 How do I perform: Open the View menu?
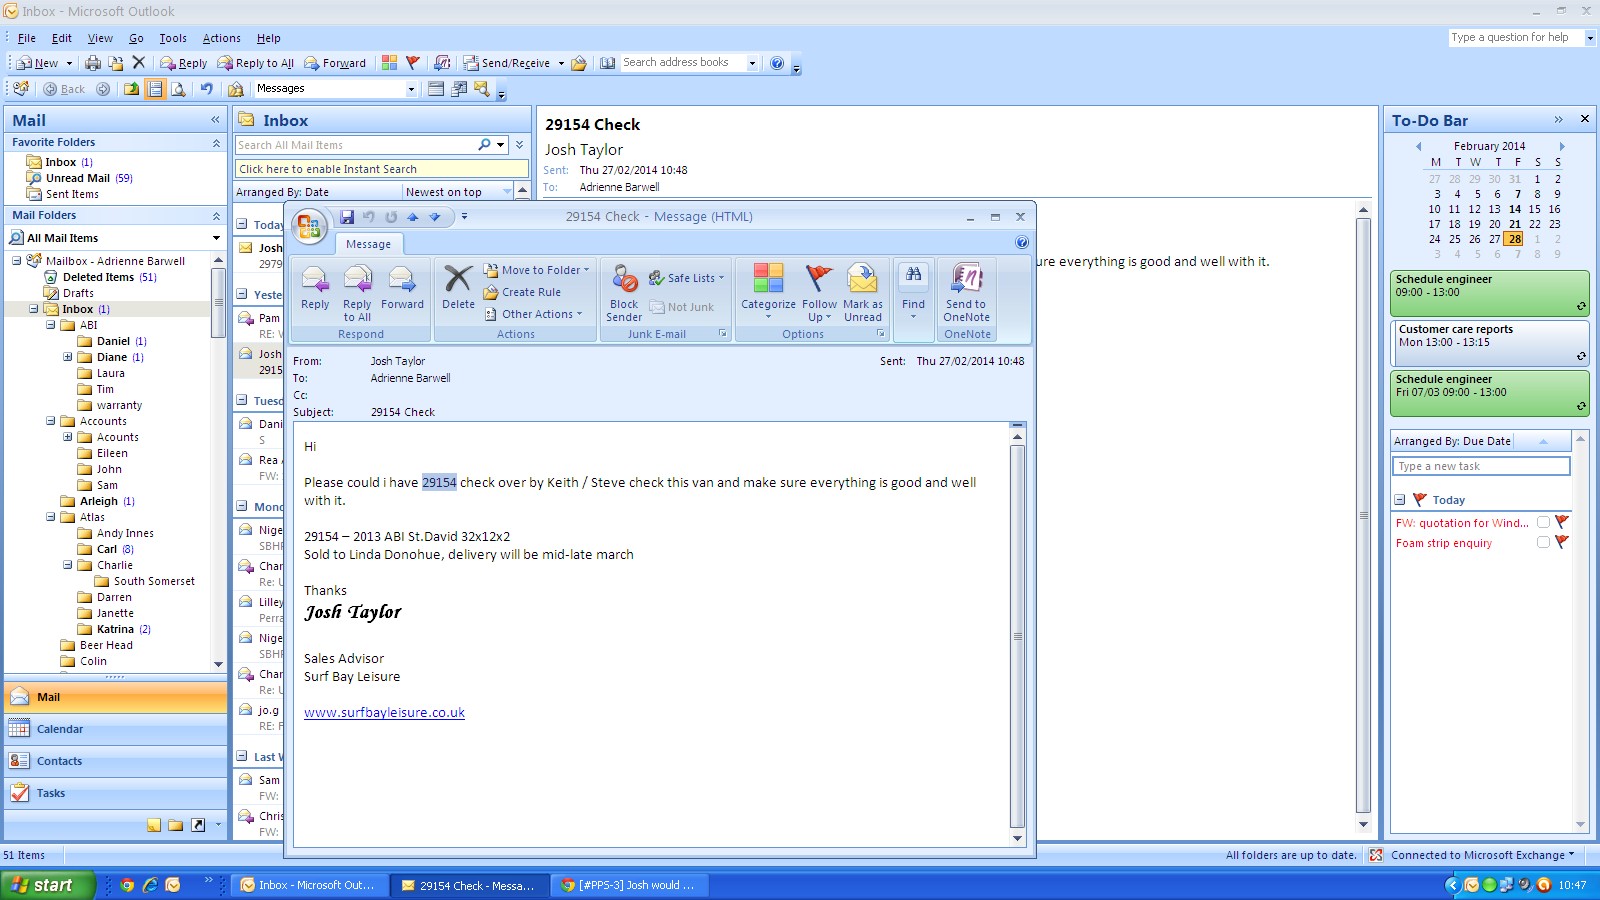point(100,38)
